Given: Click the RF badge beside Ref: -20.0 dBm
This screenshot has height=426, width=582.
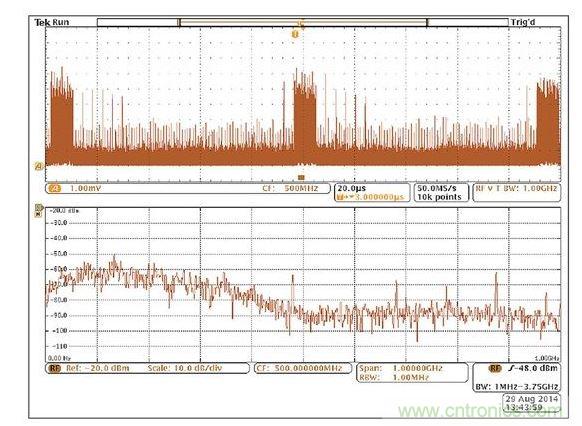Looking at the screenshot, I should (x=55, y=368).
